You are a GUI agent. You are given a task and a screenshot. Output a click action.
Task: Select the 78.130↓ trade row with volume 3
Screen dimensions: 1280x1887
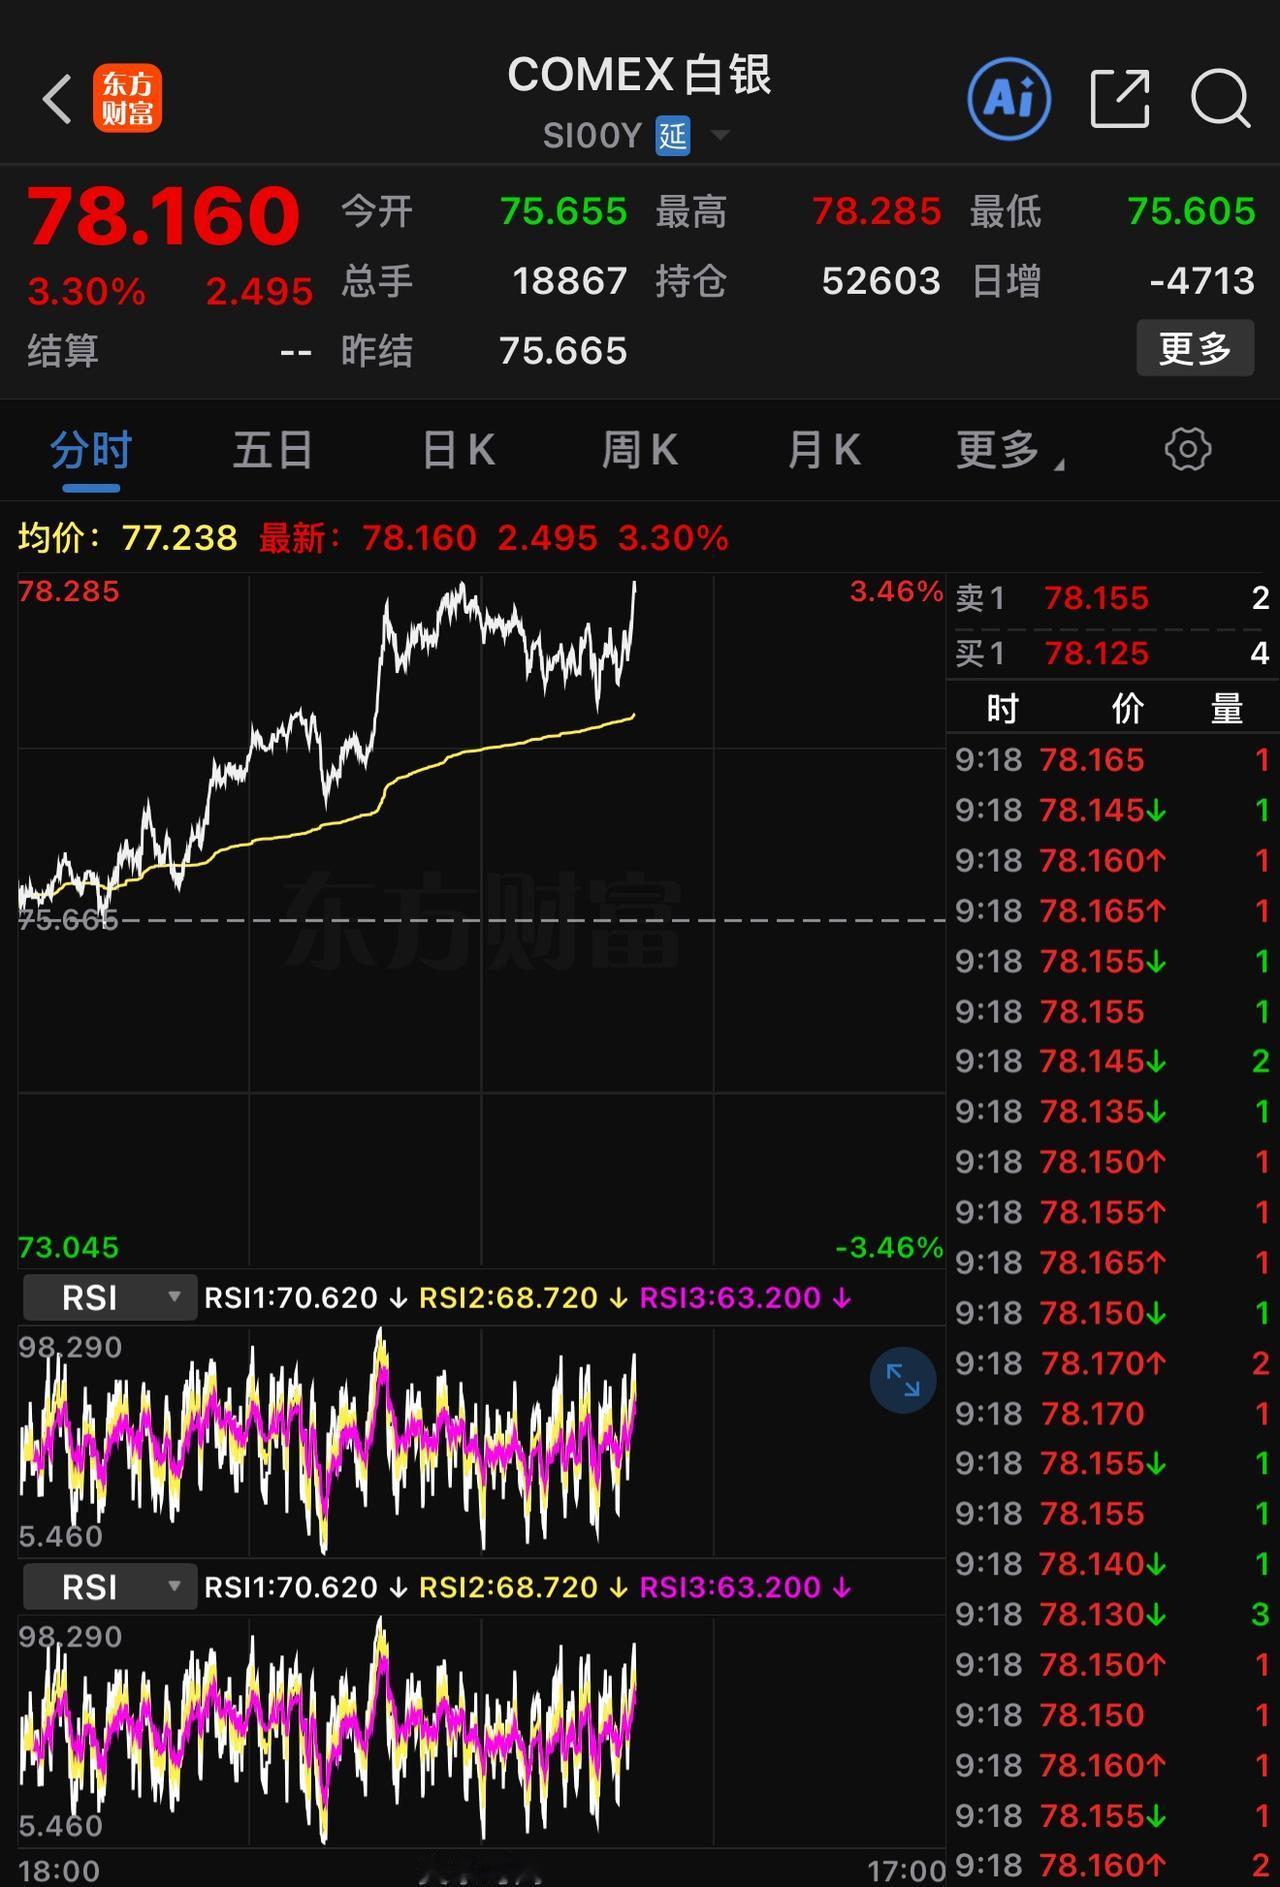pos(1112,1614)
